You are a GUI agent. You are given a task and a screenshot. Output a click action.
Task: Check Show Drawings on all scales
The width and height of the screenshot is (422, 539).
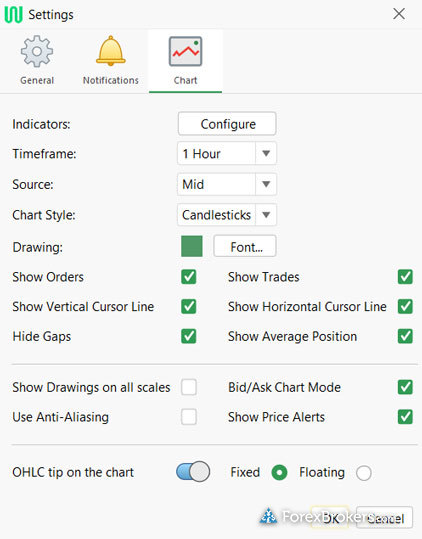[189, 387]
